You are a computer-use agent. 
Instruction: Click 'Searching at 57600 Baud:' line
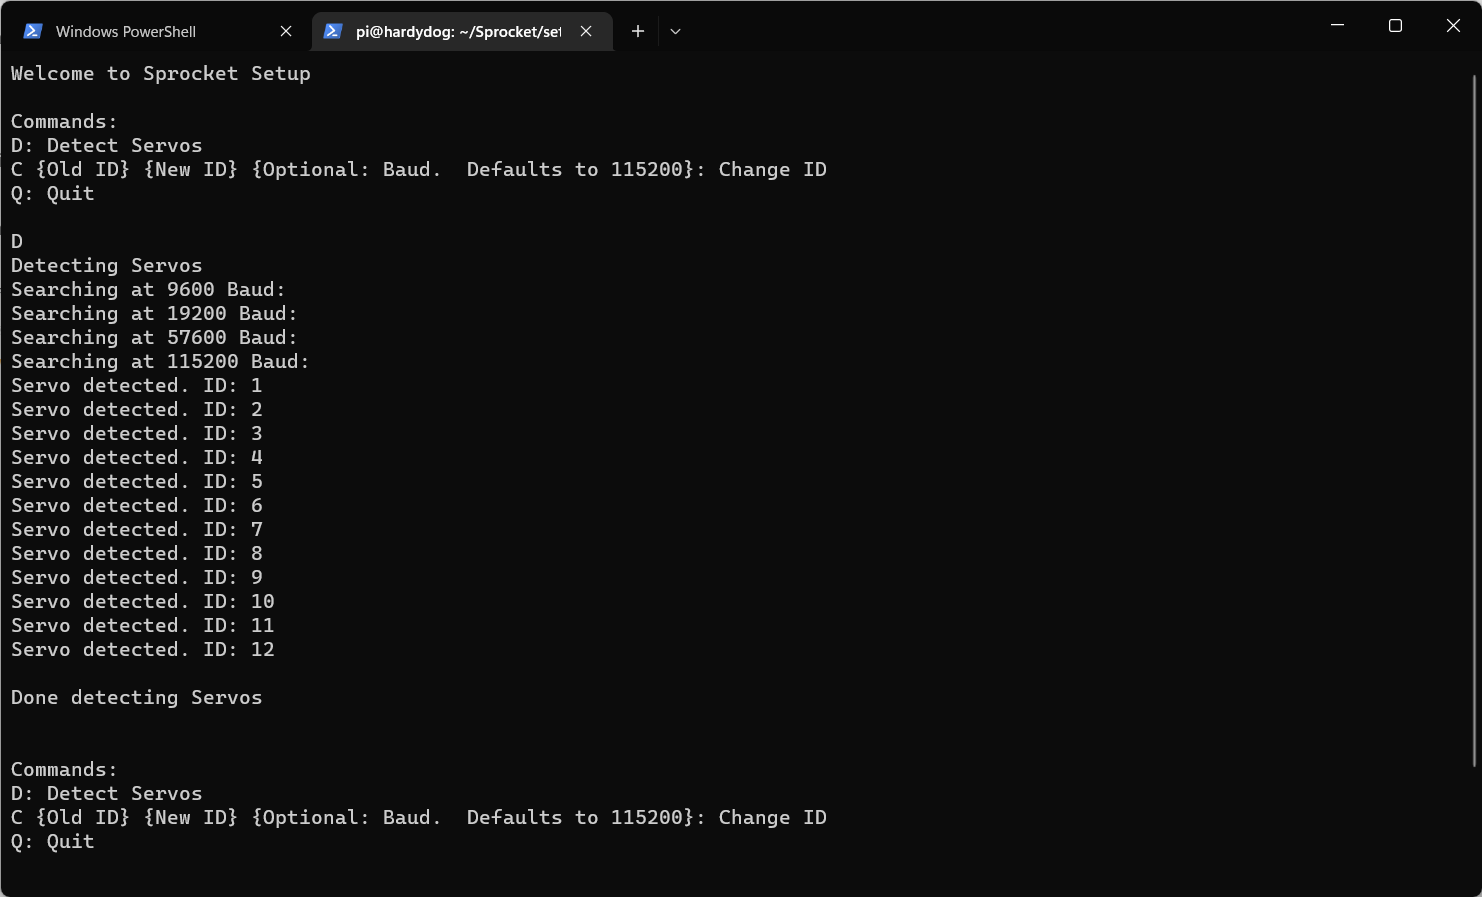click(x=155, y=337)
